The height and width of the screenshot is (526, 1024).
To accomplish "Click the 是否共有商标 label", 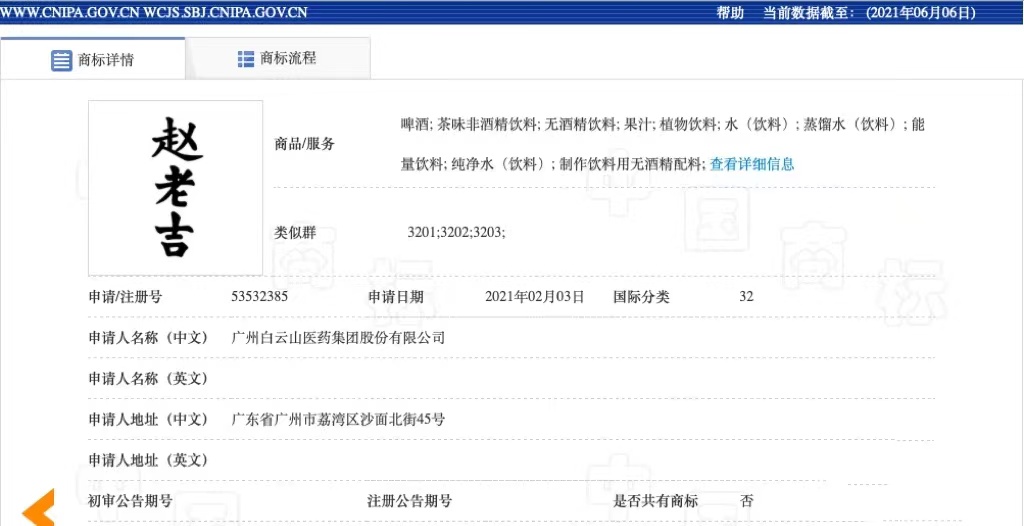I will 656,501.
